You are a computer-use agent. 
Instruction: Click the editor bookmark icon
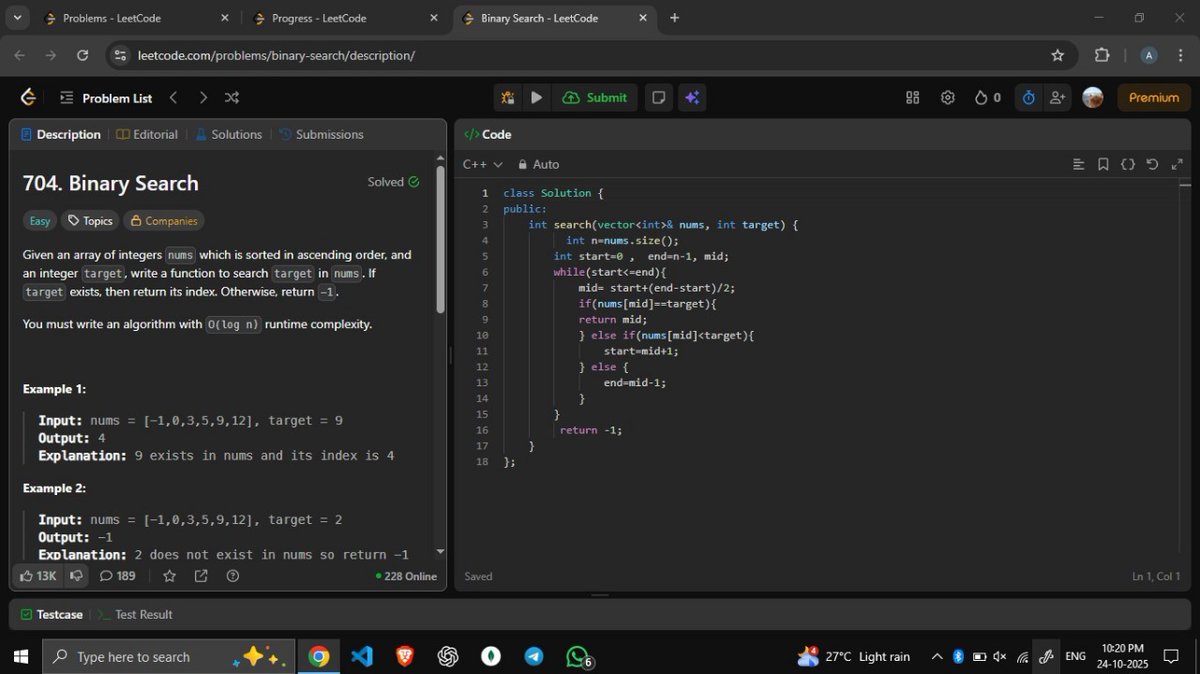(1103, 164)
